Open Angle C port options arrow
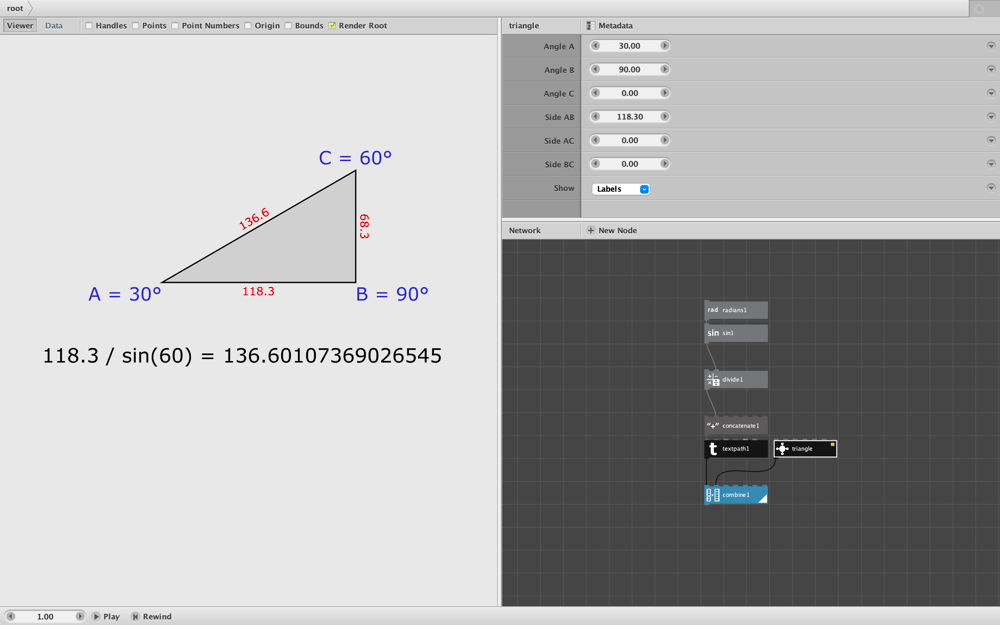The width and height of the screenshot is (1000, 625). pyautogui.click(x=990, y=93)
